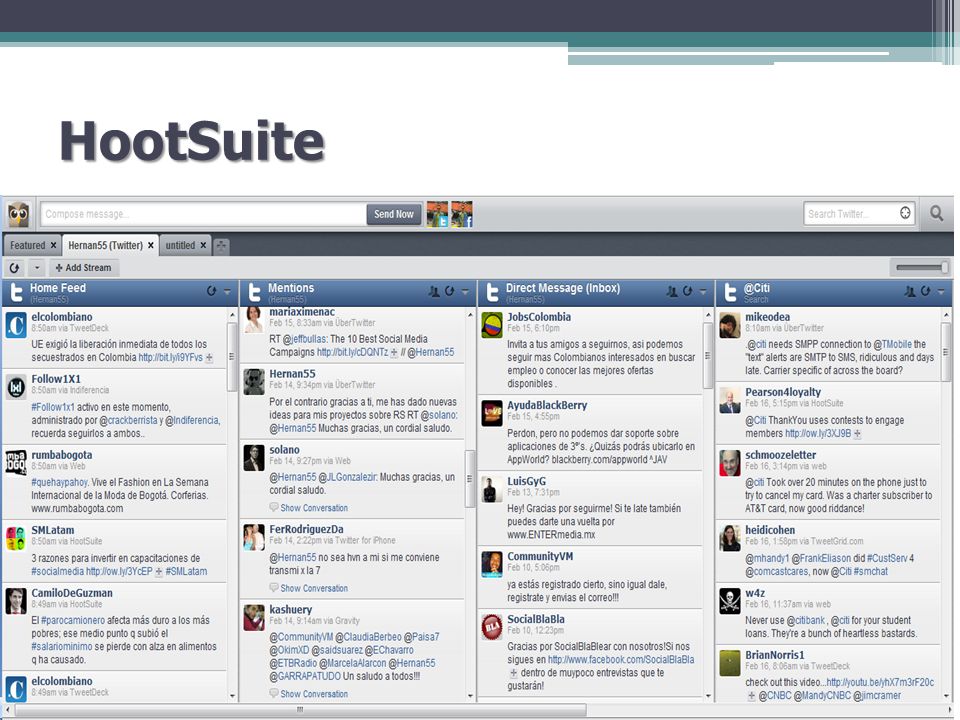
Task: Refresh all streams from the toolbar
Action: pyautogui.click(x=15, y=268)
